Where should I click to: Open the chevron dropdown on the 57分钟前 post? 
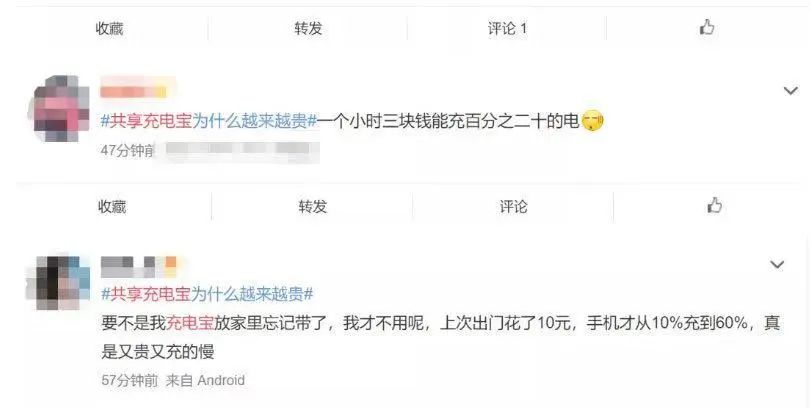[777, 265]
